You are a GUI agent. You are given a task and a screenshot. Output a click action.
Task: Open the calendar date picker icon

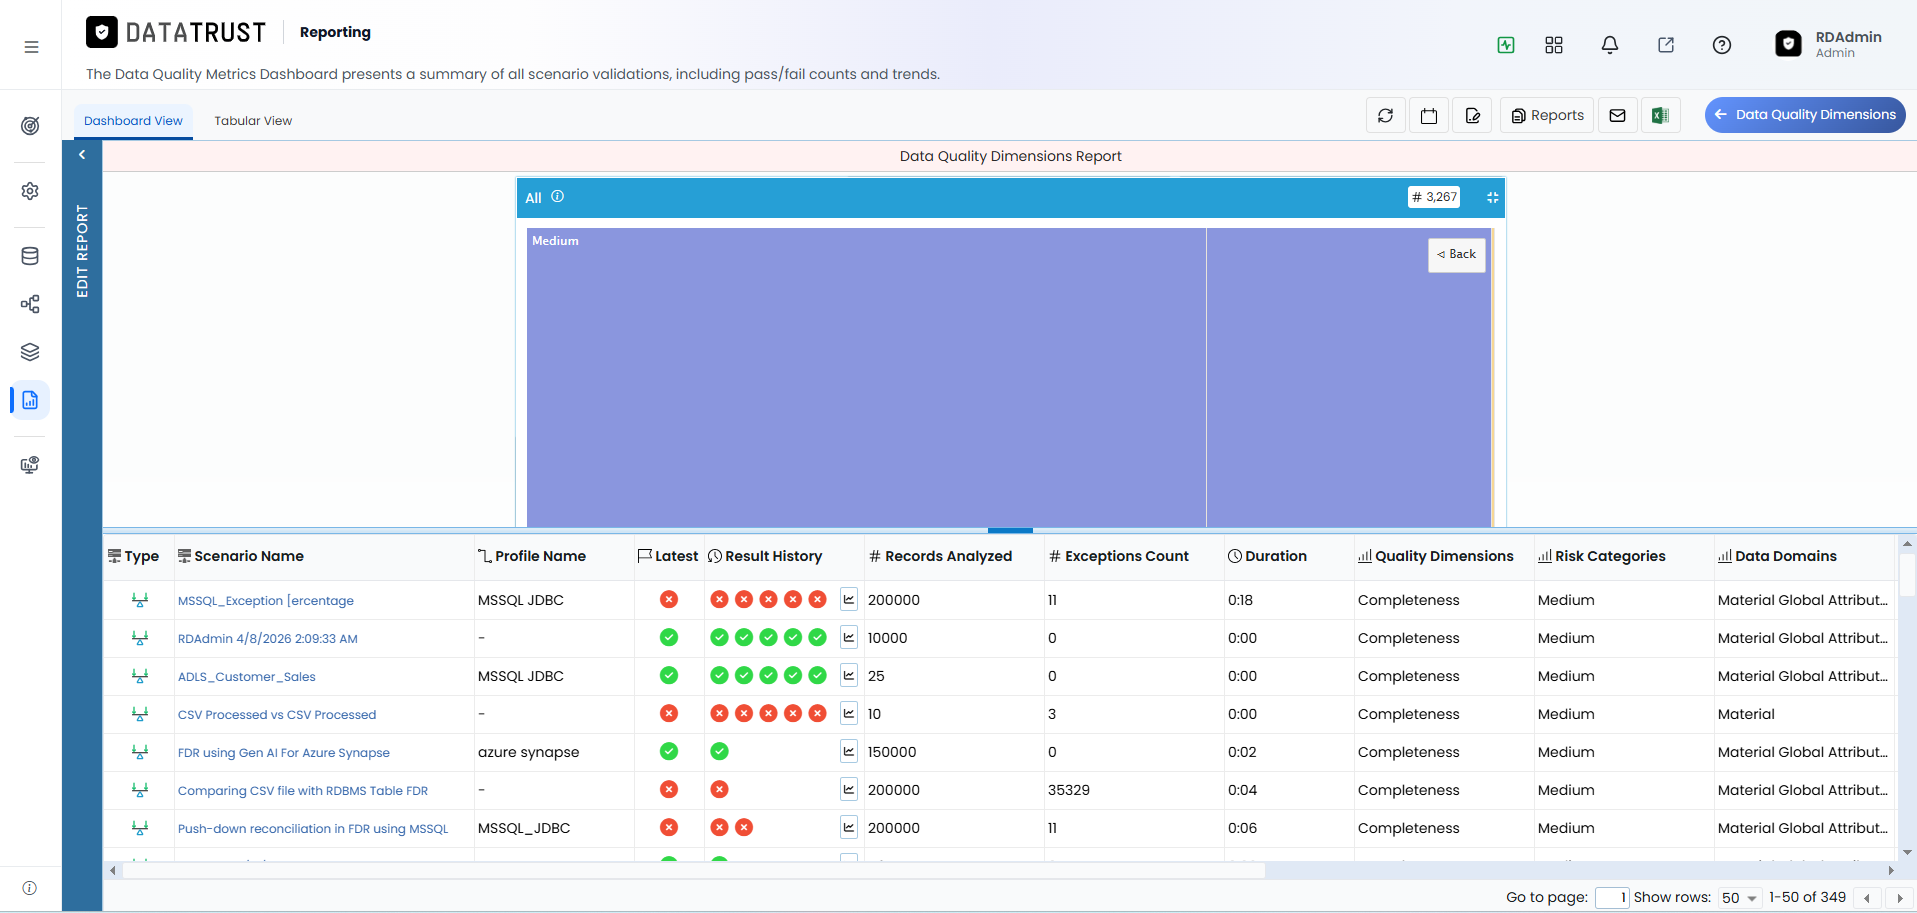click(1429, 116)
